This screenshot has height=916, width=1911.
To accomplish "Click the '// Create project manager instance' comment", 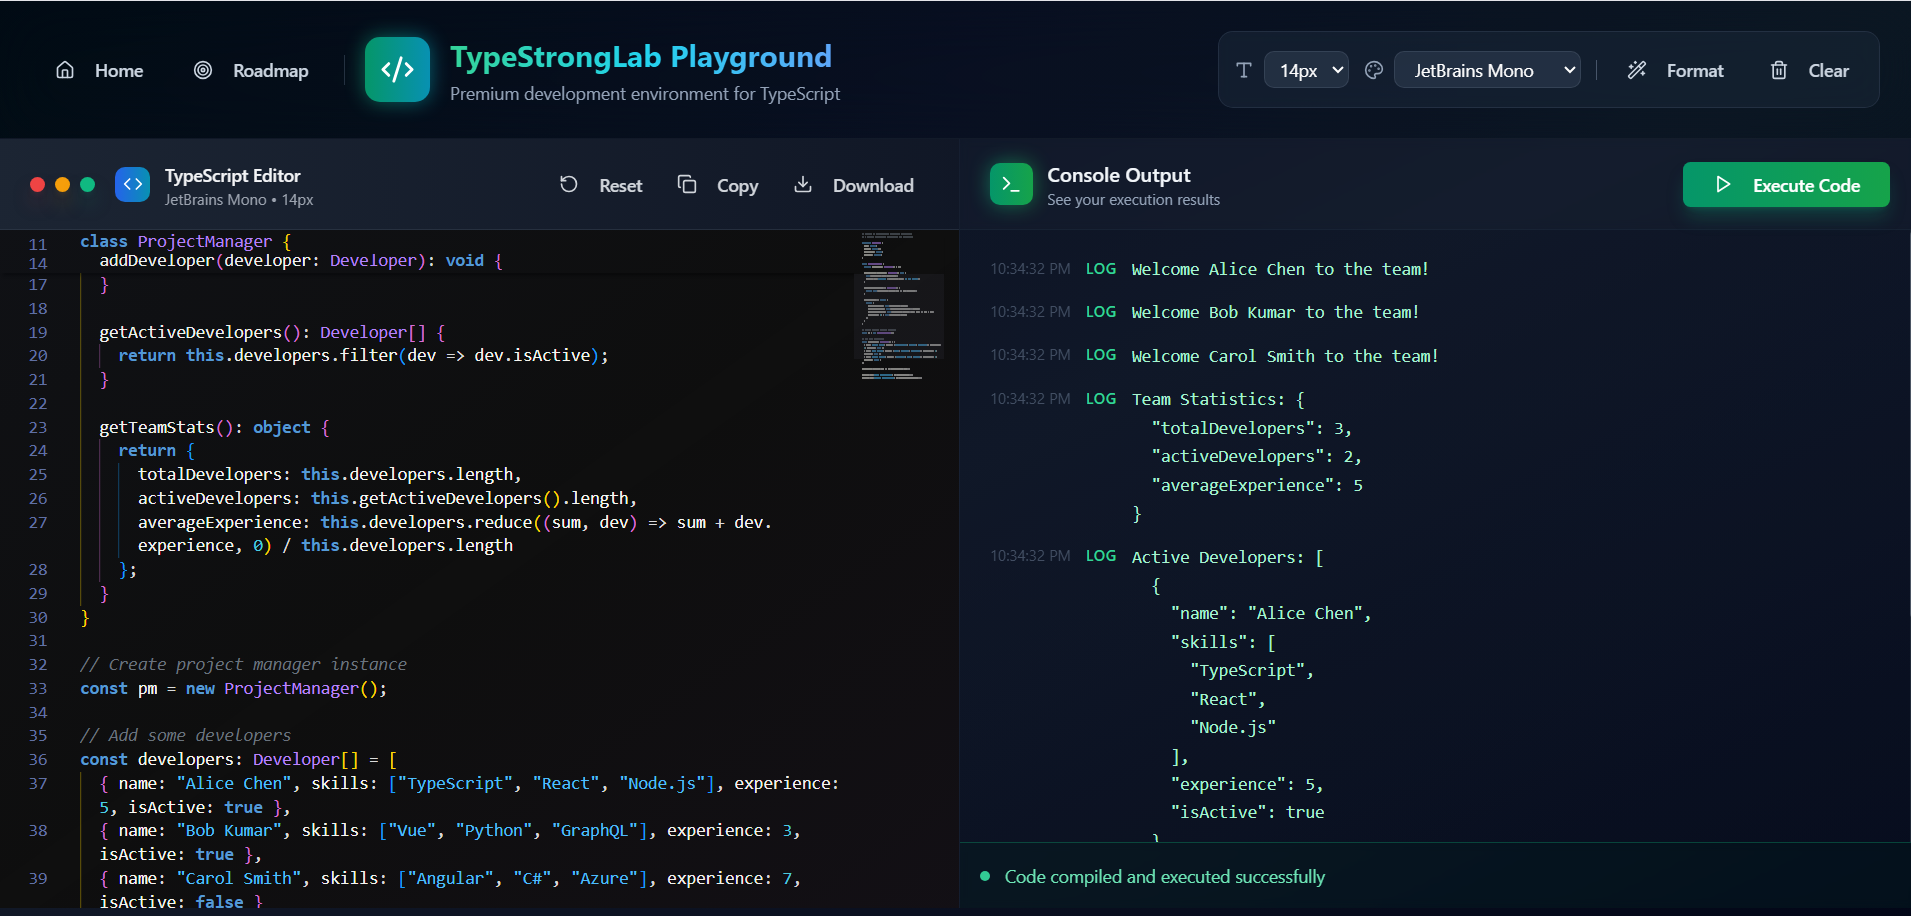I will click(x=243, y=664).
